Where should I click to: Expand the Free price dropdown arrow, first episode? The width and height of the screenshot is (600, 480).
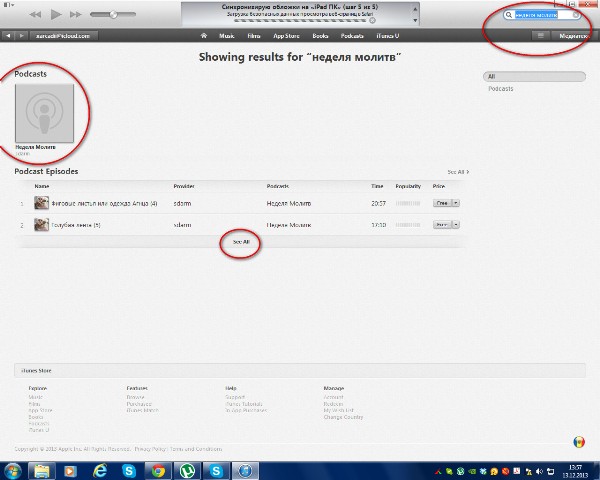click(x=456, y=202)
